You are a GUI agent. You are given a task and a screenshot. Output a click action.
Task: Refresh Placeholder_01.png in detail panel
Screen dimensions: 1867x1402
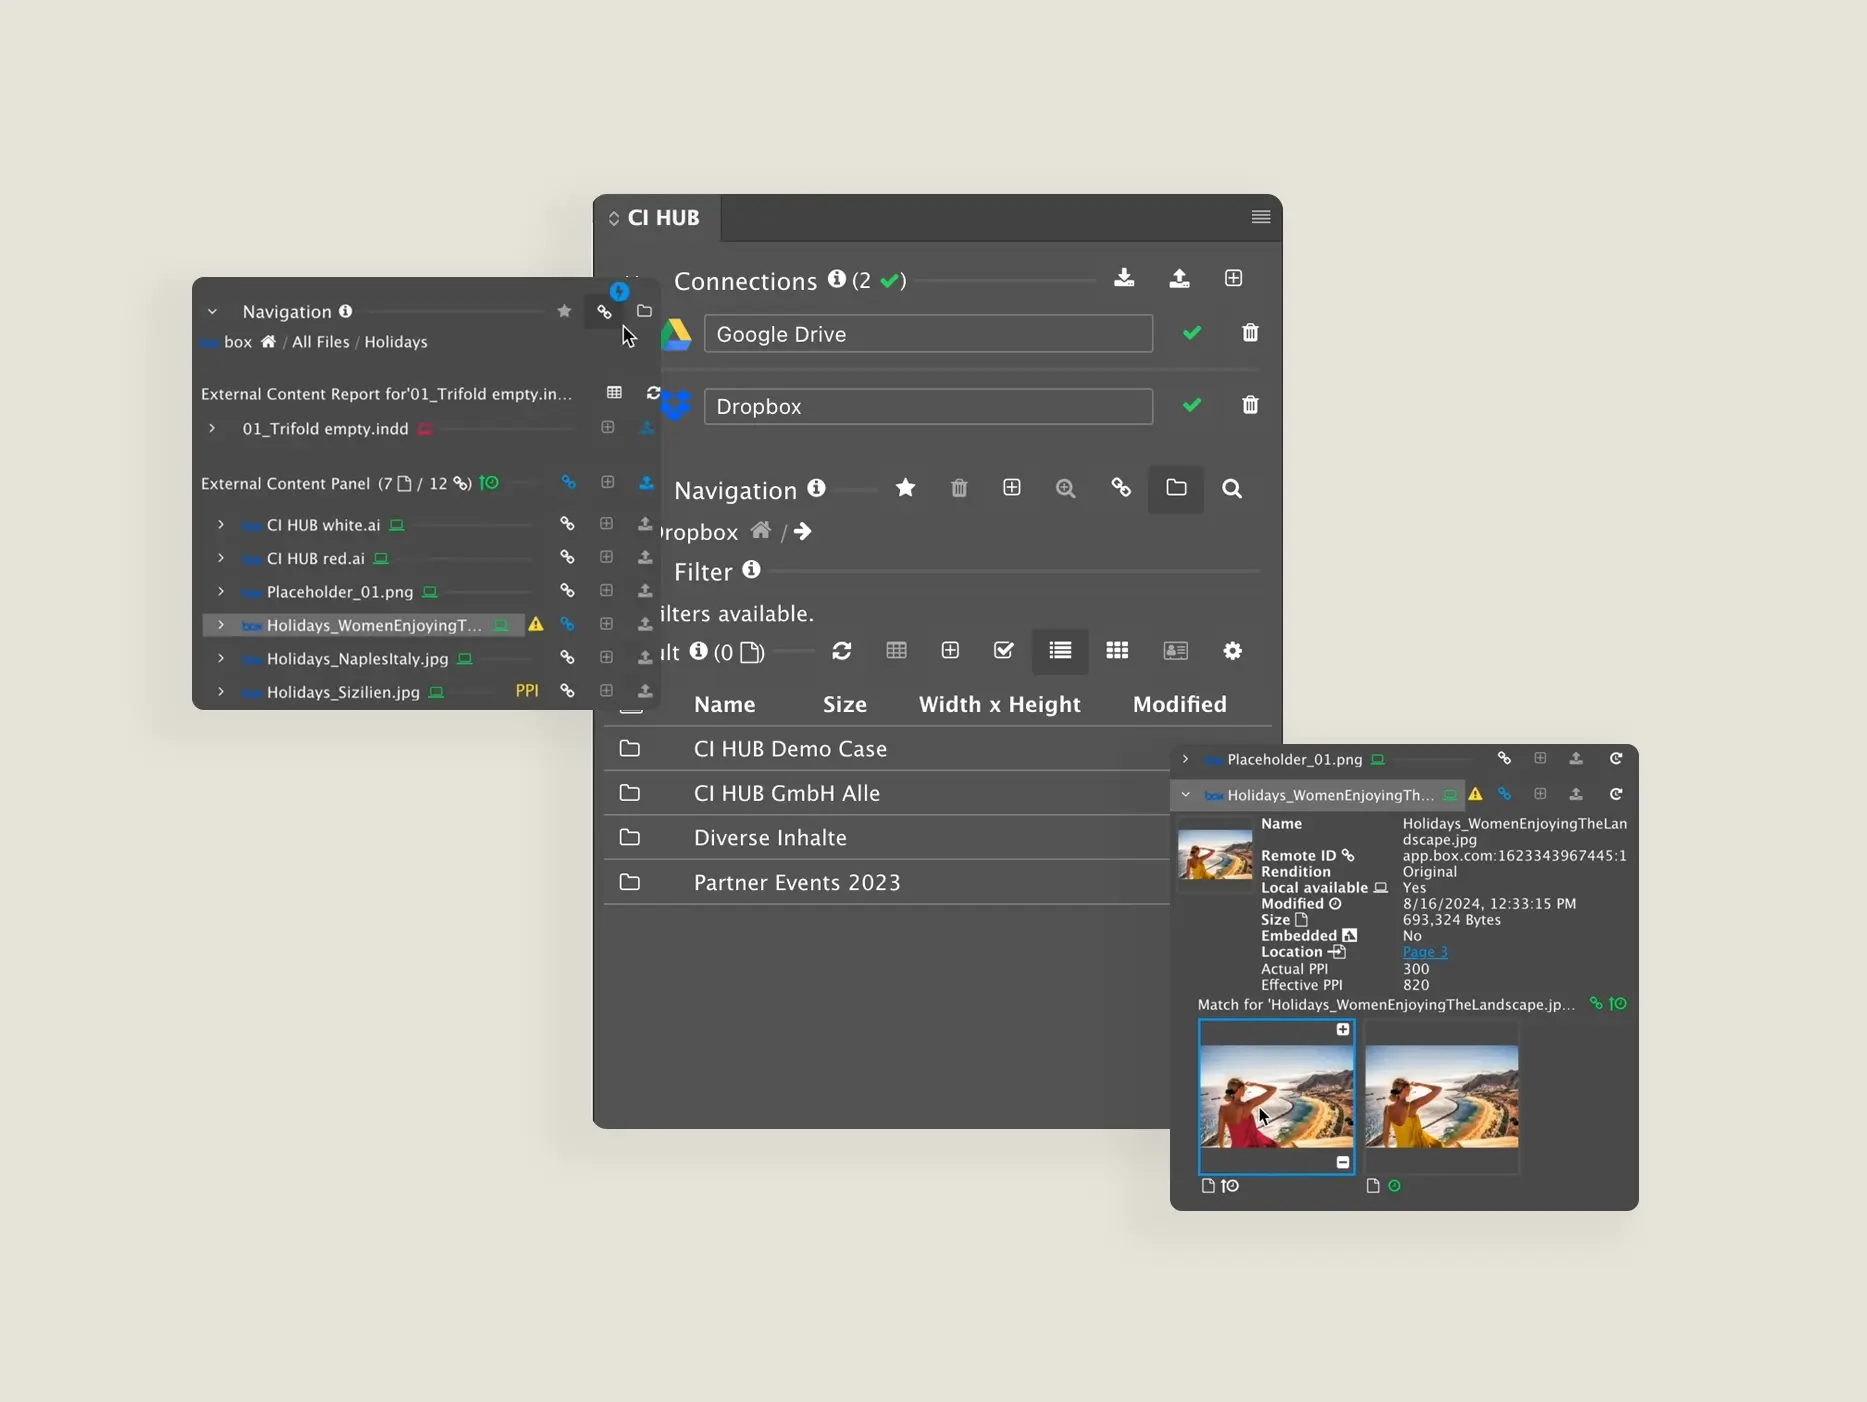click(x=1615, y=759)
